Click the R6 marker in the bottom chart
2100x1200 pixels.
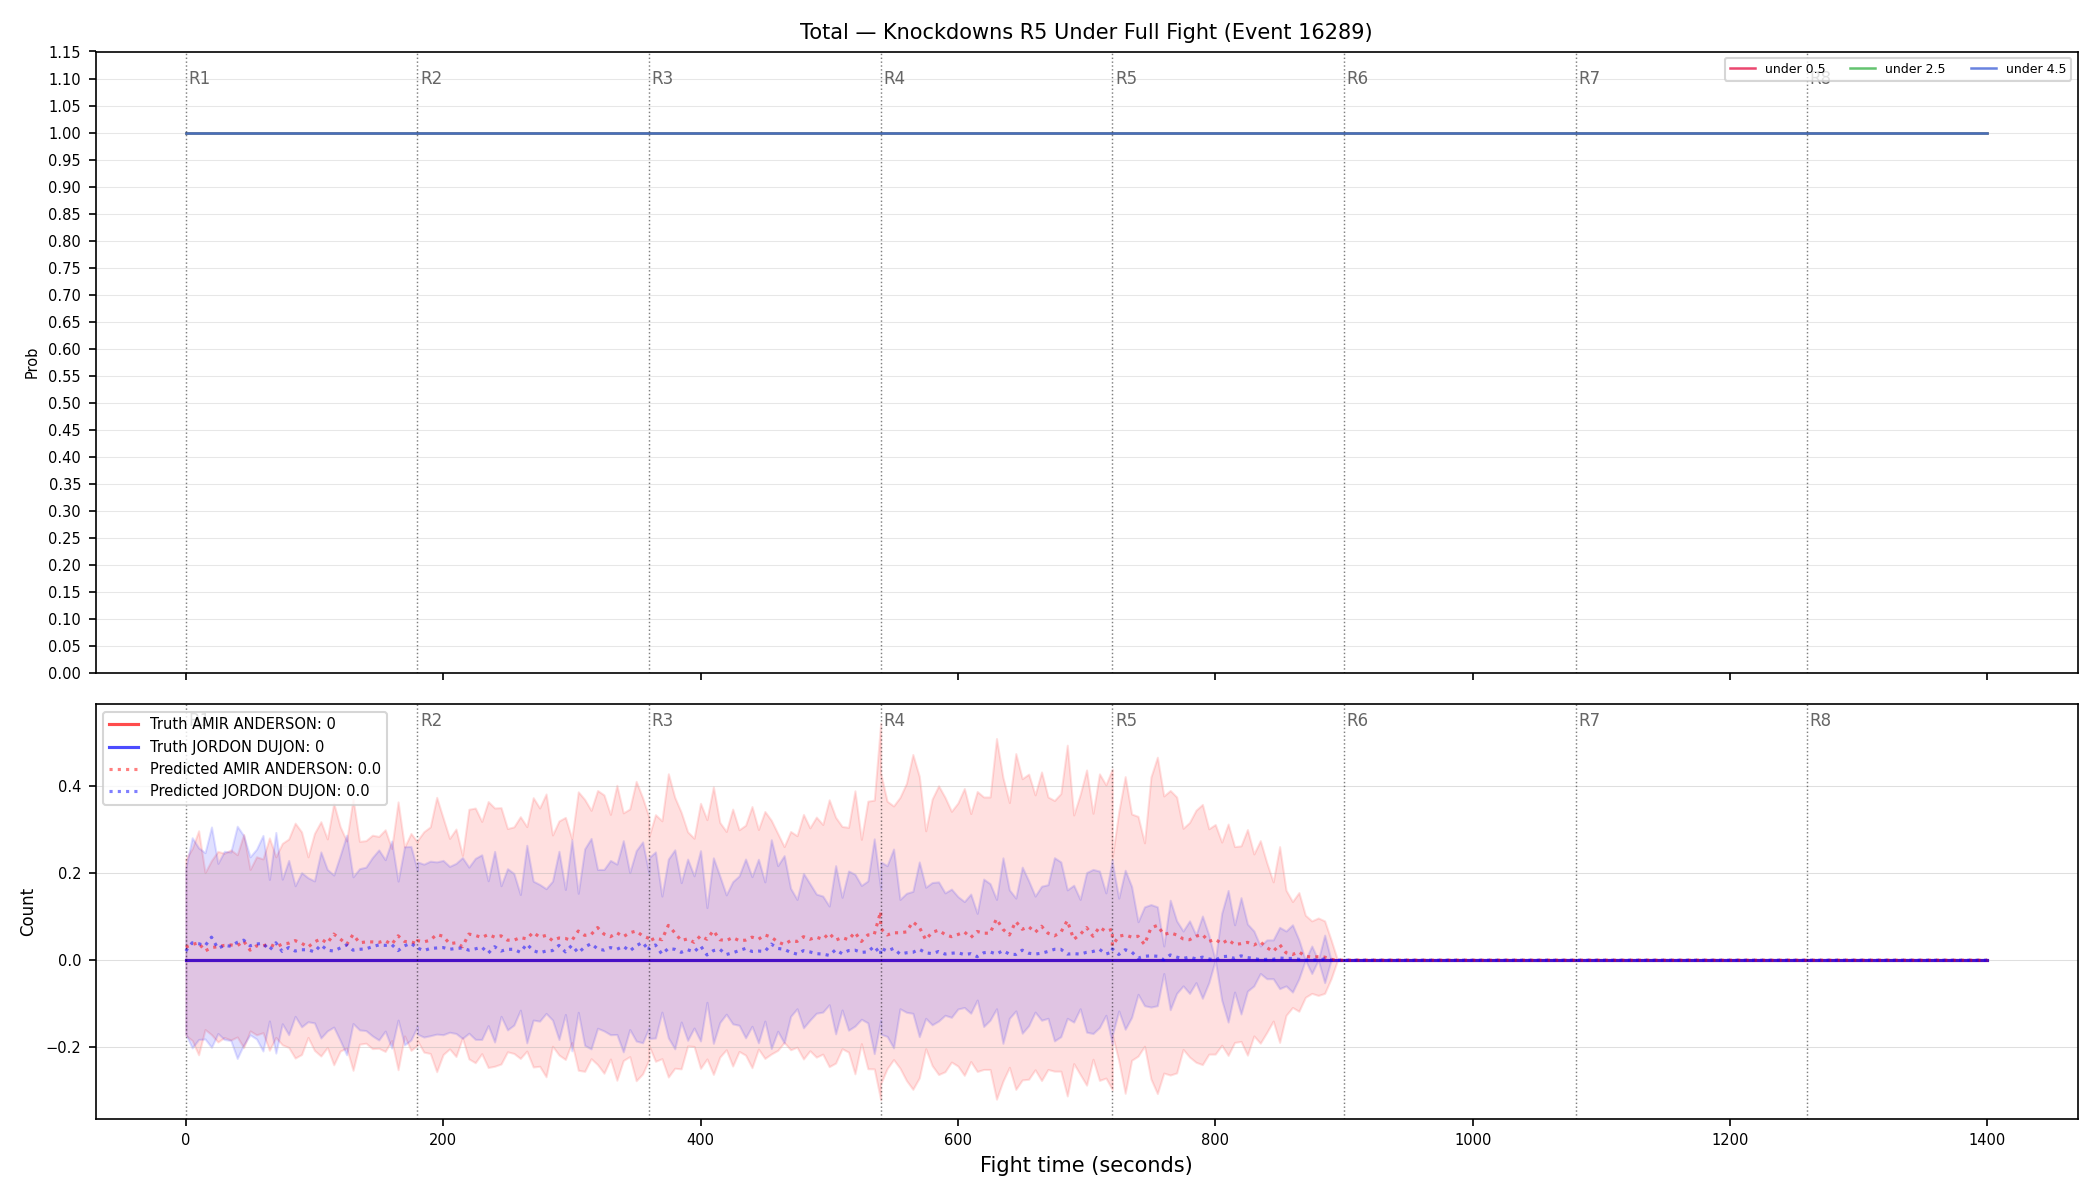coord(1357,720)
